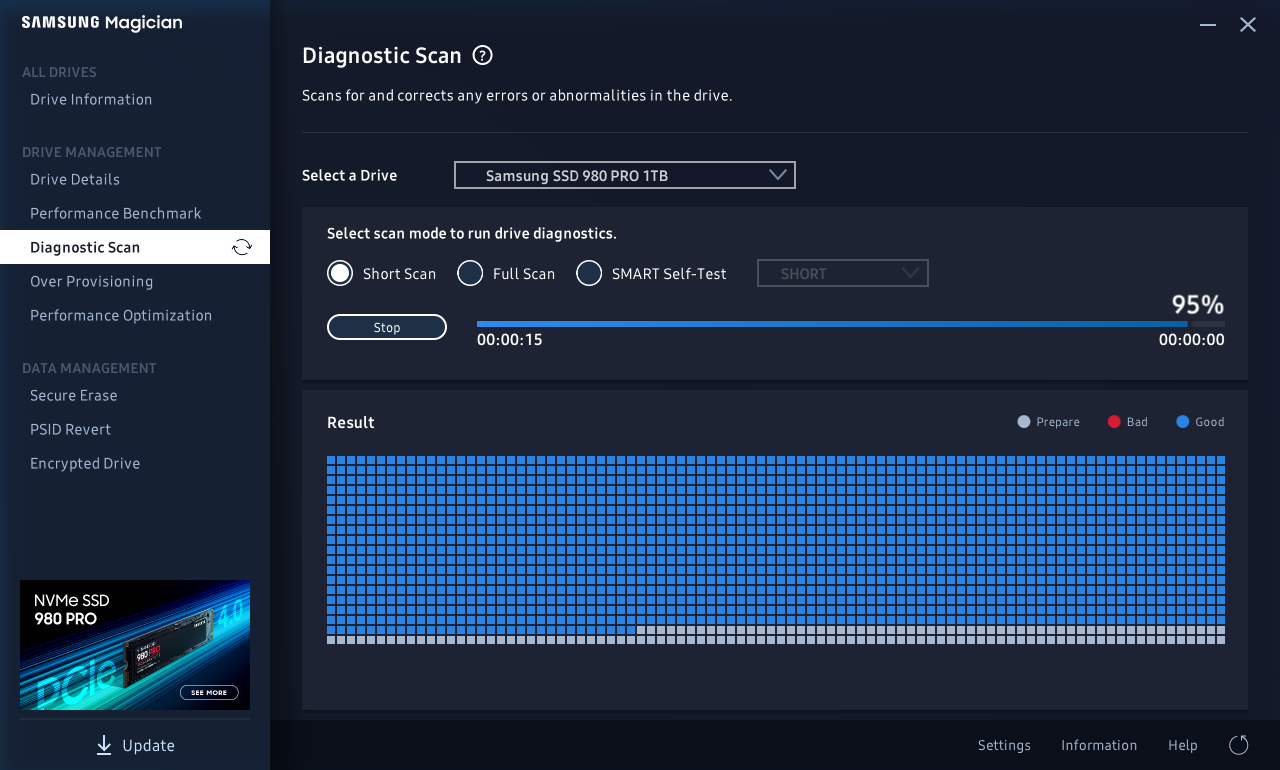1280x770 pixels.
Task: Click the grey Prepare legend dot
Action: pyautogui.click(x=1023, y=422)
